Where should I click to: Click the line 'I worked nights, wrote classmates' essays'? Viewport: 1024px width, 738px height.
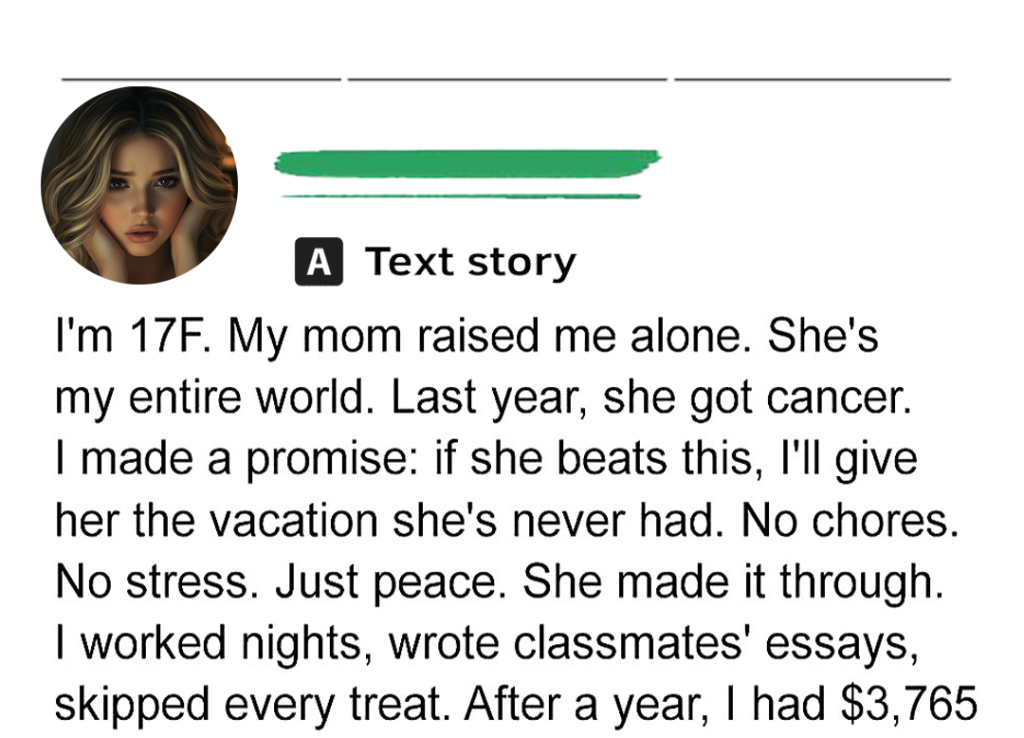click(487, 644)
